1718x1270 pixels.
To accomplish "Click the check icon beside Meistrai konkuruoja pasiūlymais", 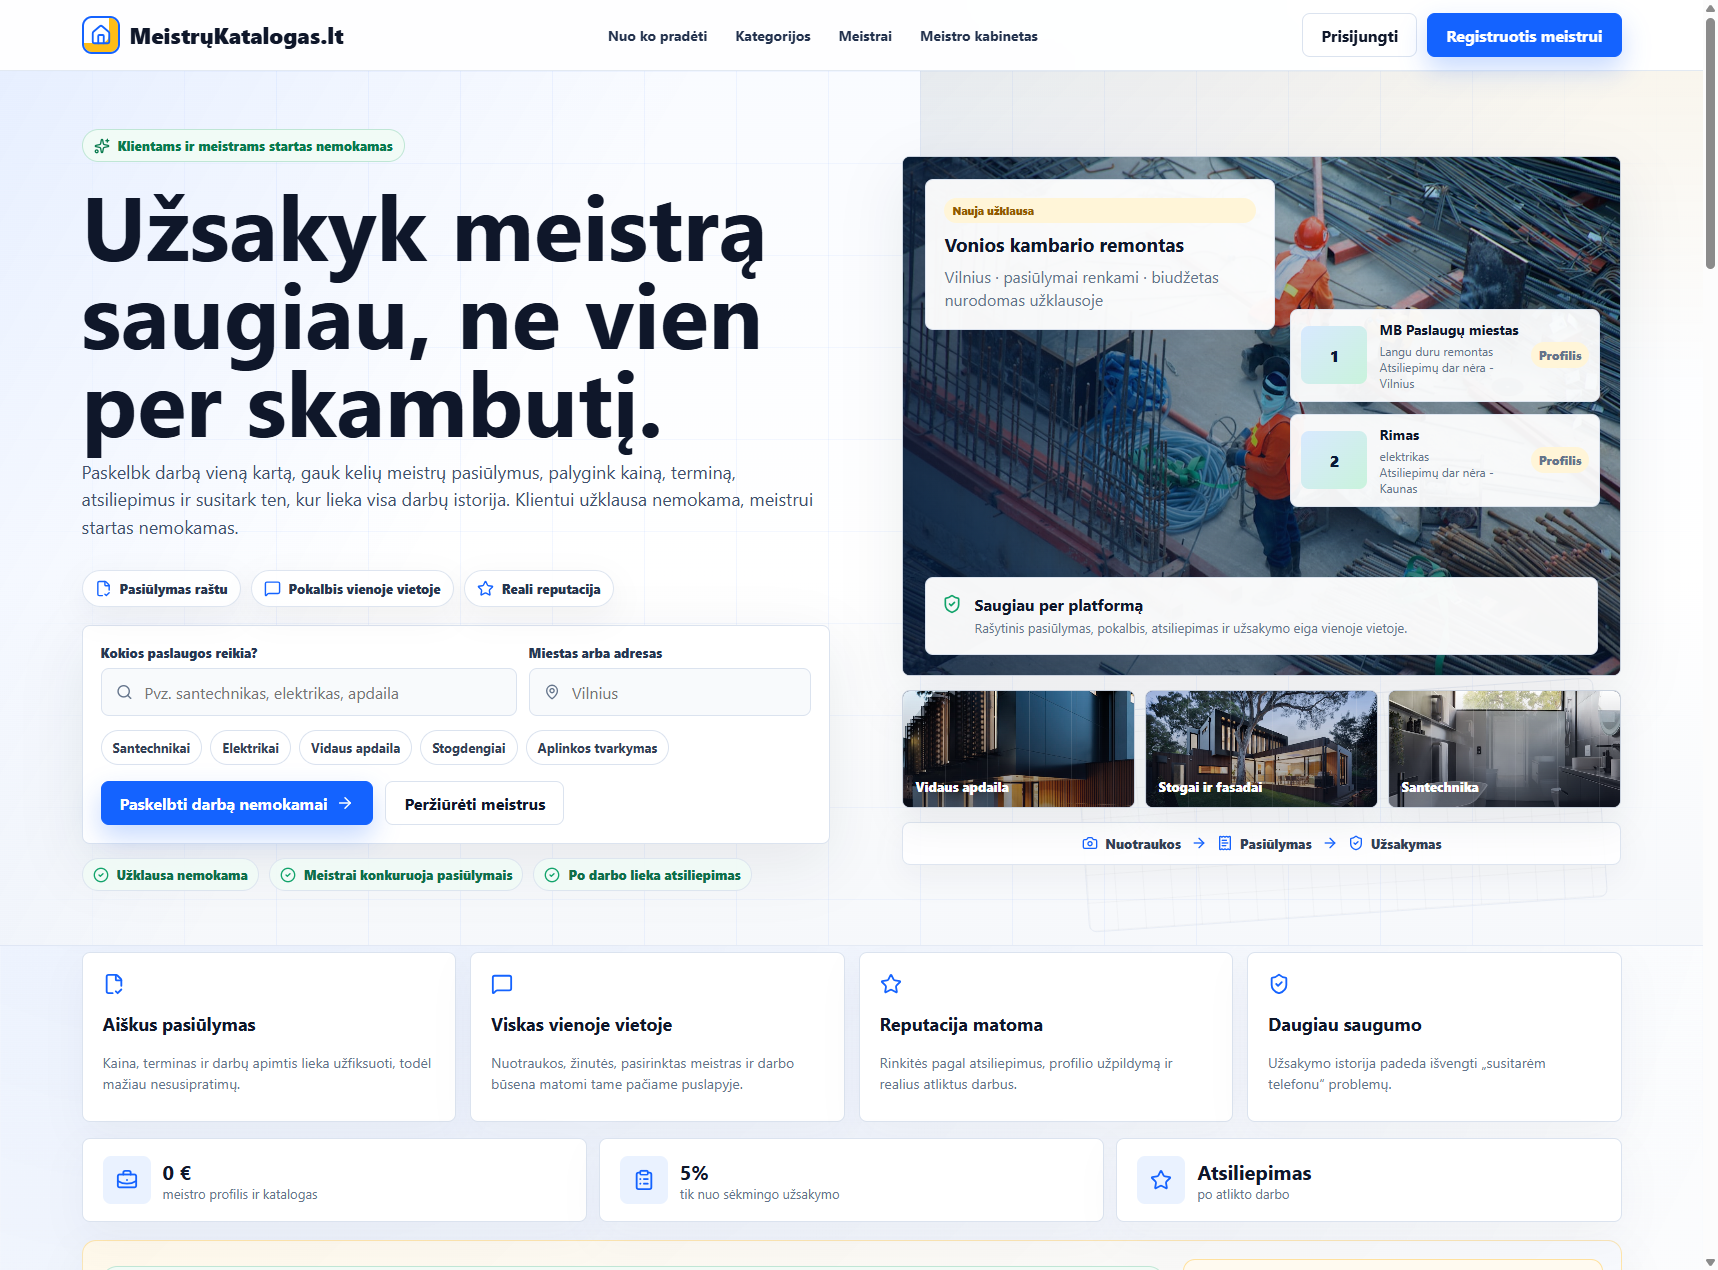I will click(x=288, y=875).
